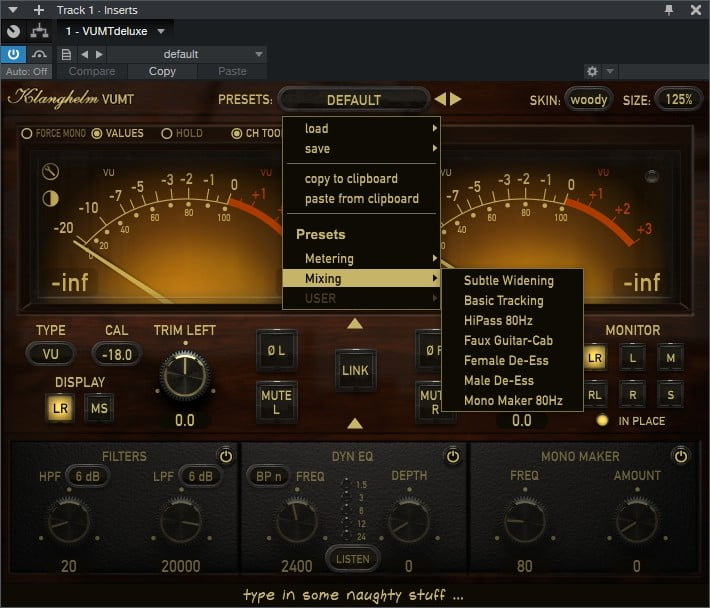Open the TYPE VU selector
This screenshot has height=608, width=710.
point(50,354)
